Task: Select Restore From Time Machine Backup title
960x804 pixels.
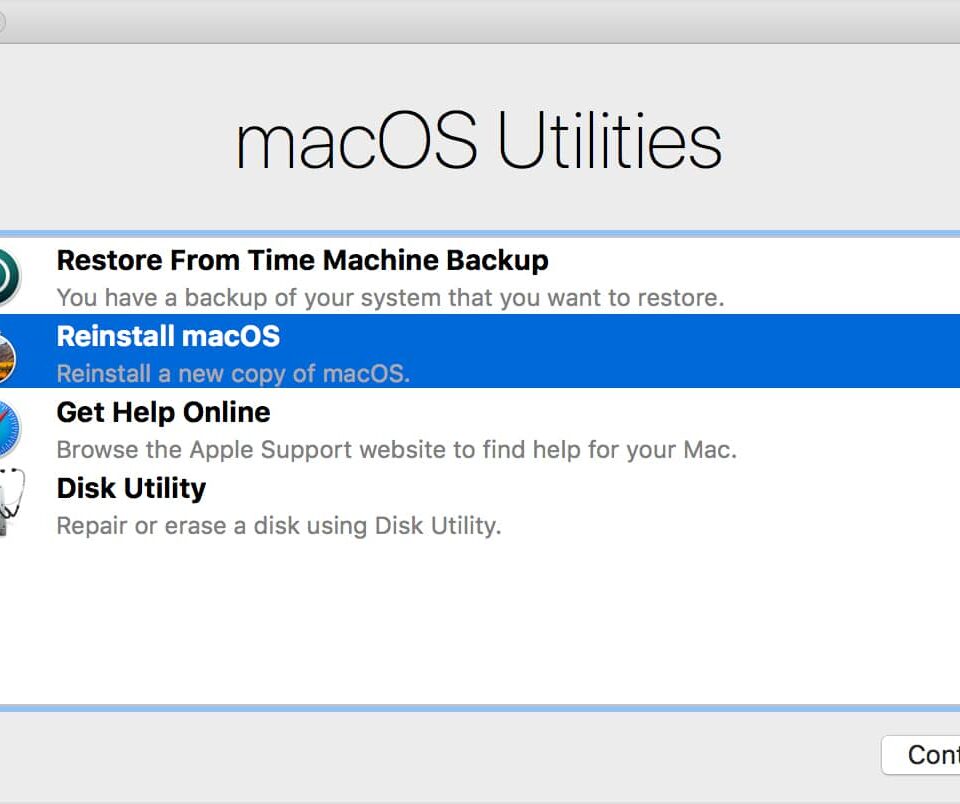Action: pyautogui.click(x=302, y=261)
